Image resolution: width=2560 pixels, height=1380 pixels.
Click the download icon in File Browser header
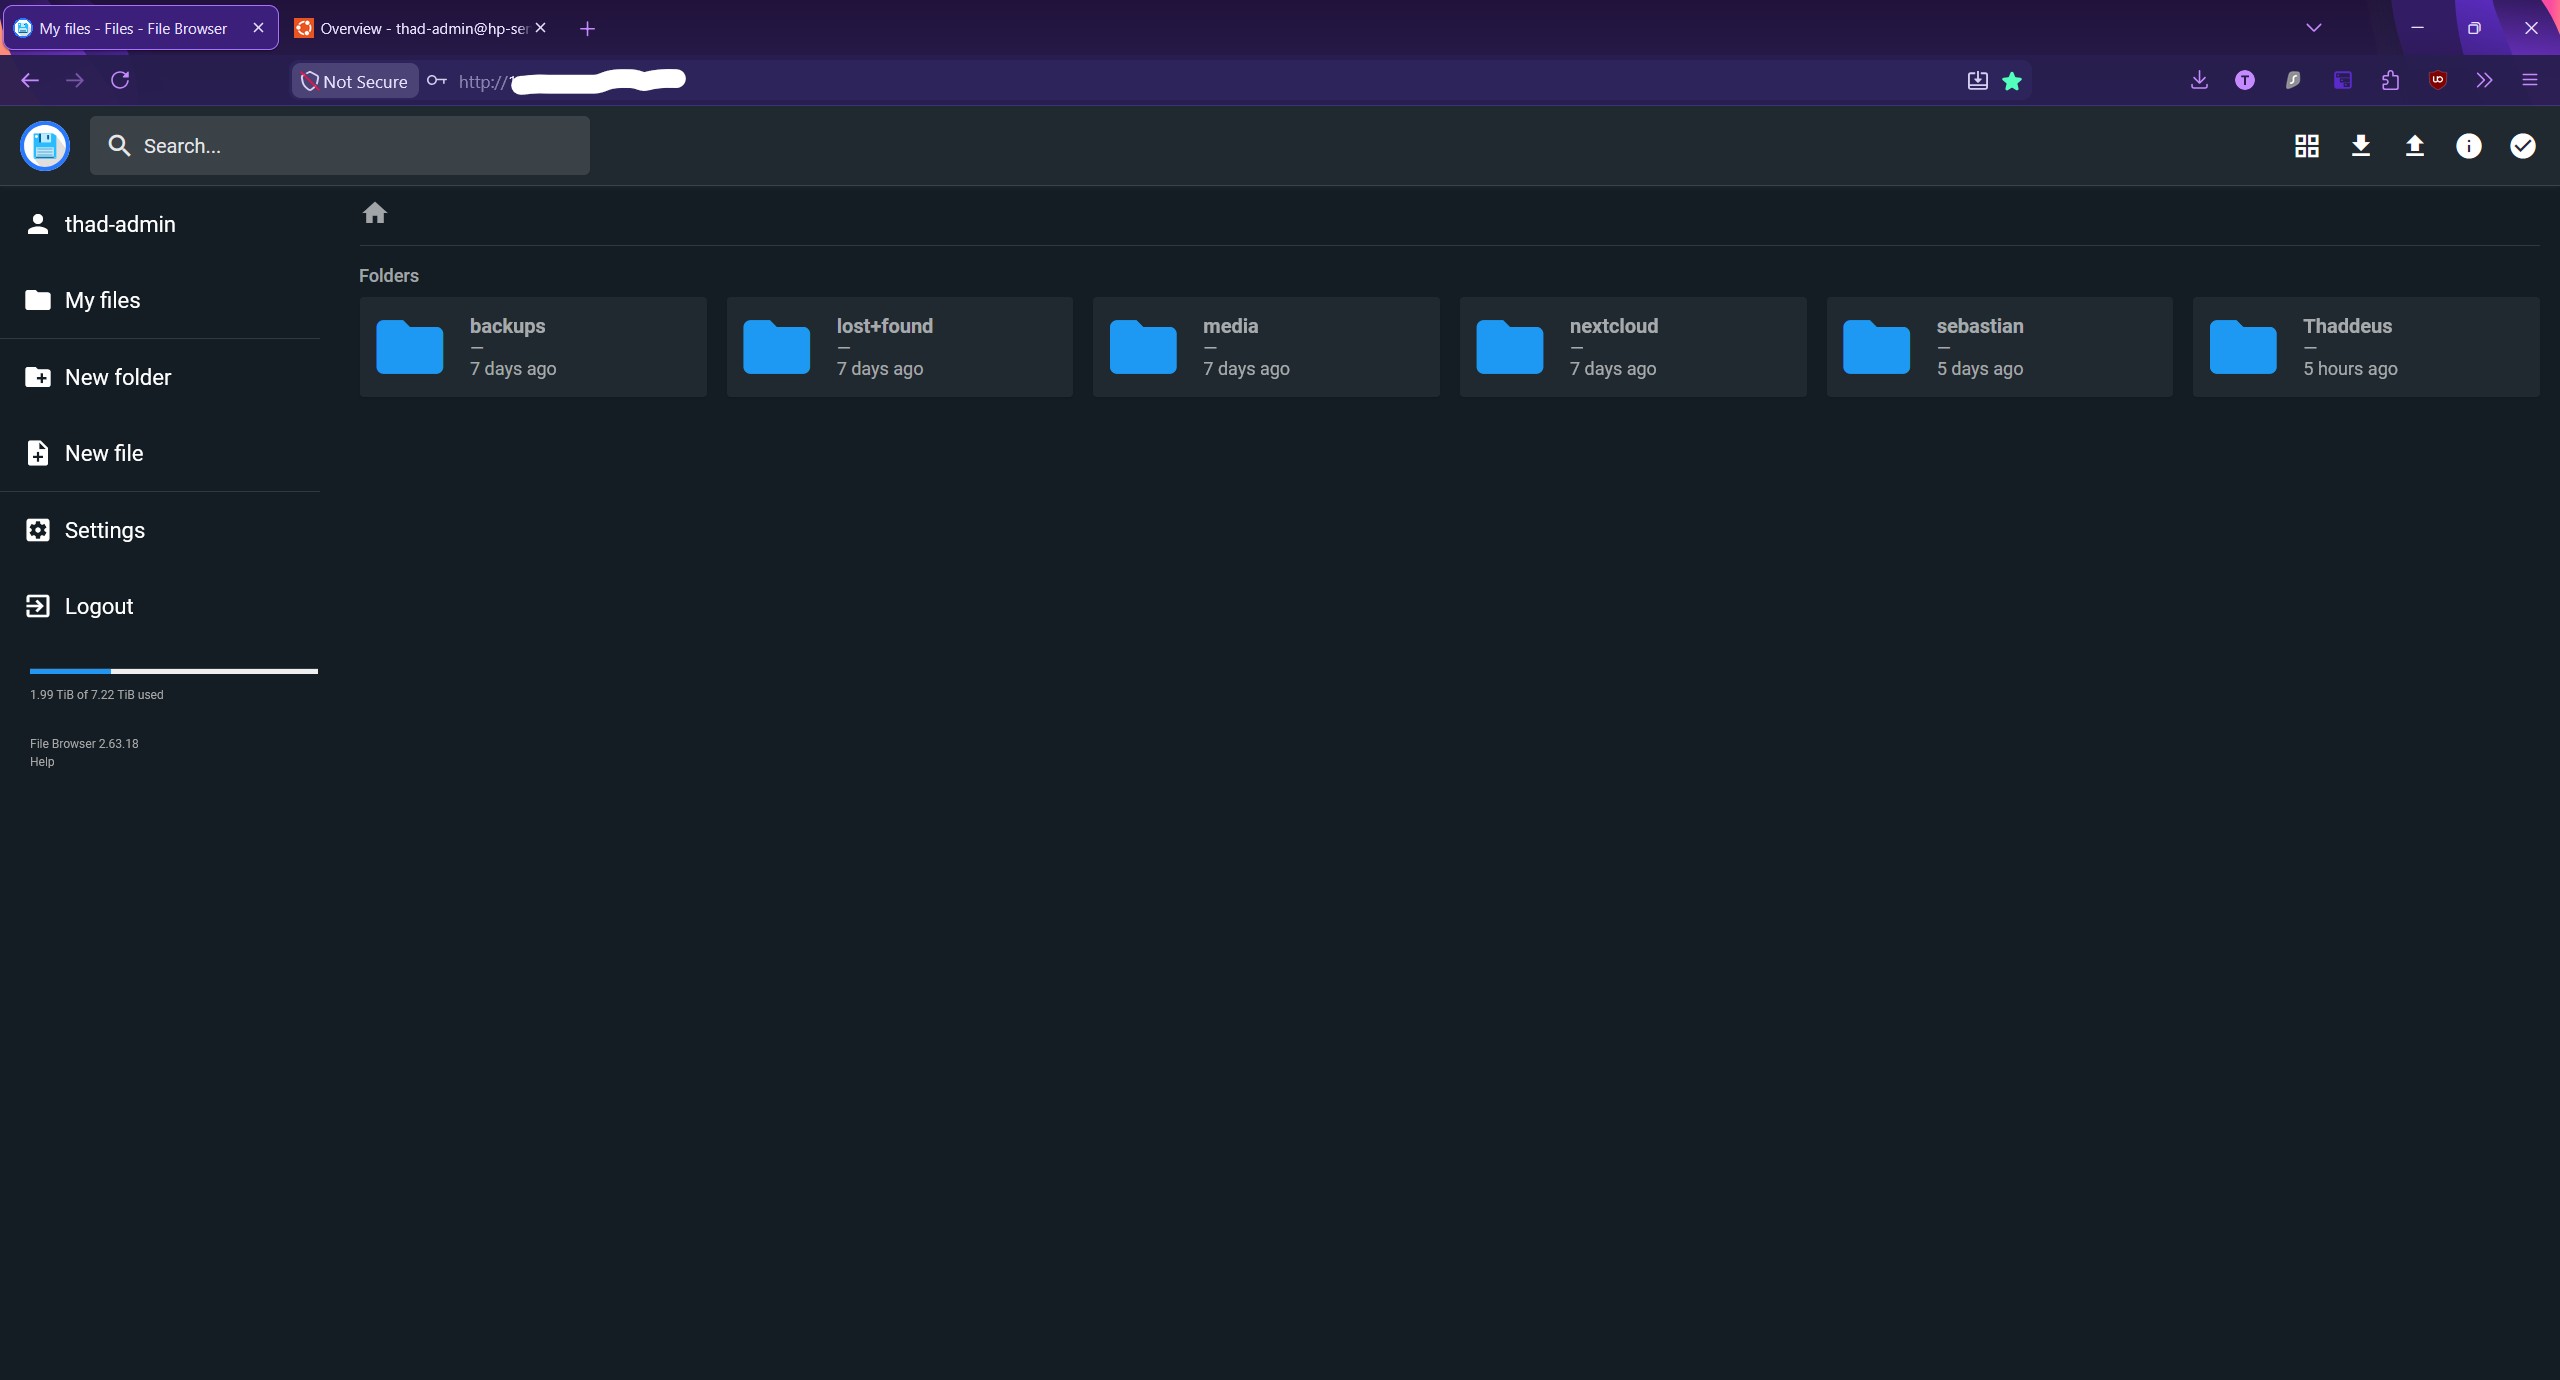click(2360, 146)
